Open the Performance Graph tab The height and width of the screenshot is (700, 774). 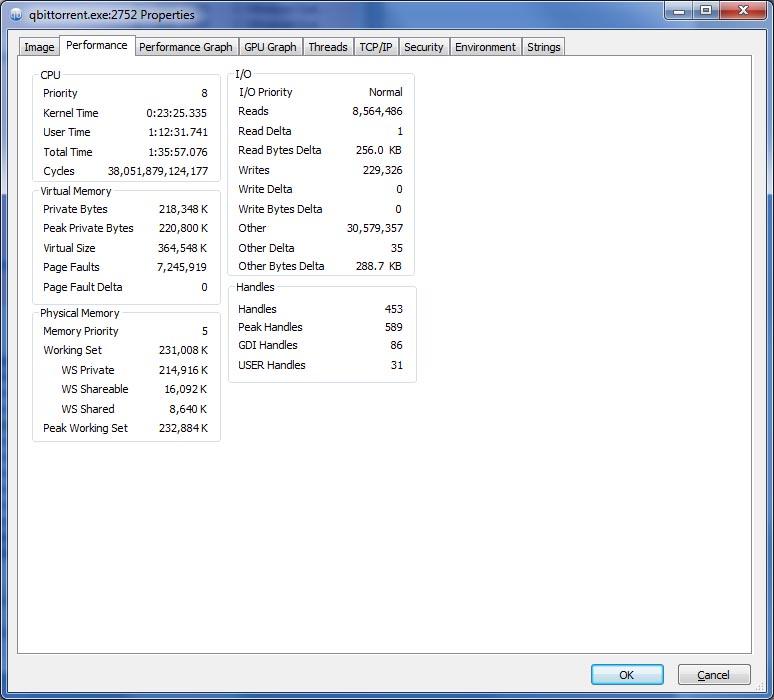(186, 47)
